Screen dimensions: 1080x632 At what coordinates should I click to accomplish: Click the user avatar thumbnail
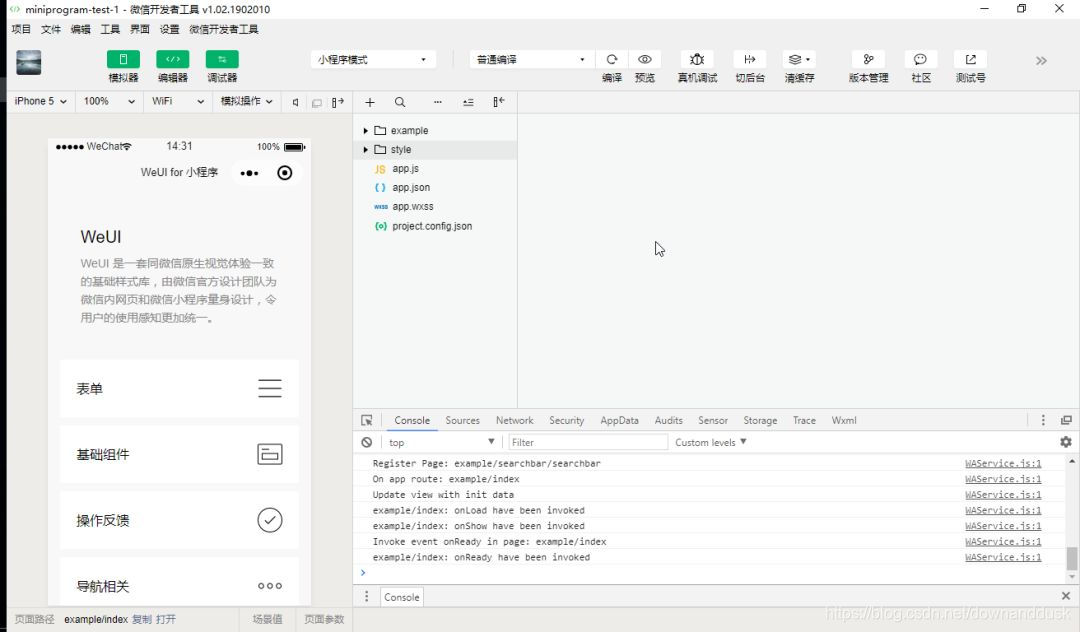click(29, 63)
